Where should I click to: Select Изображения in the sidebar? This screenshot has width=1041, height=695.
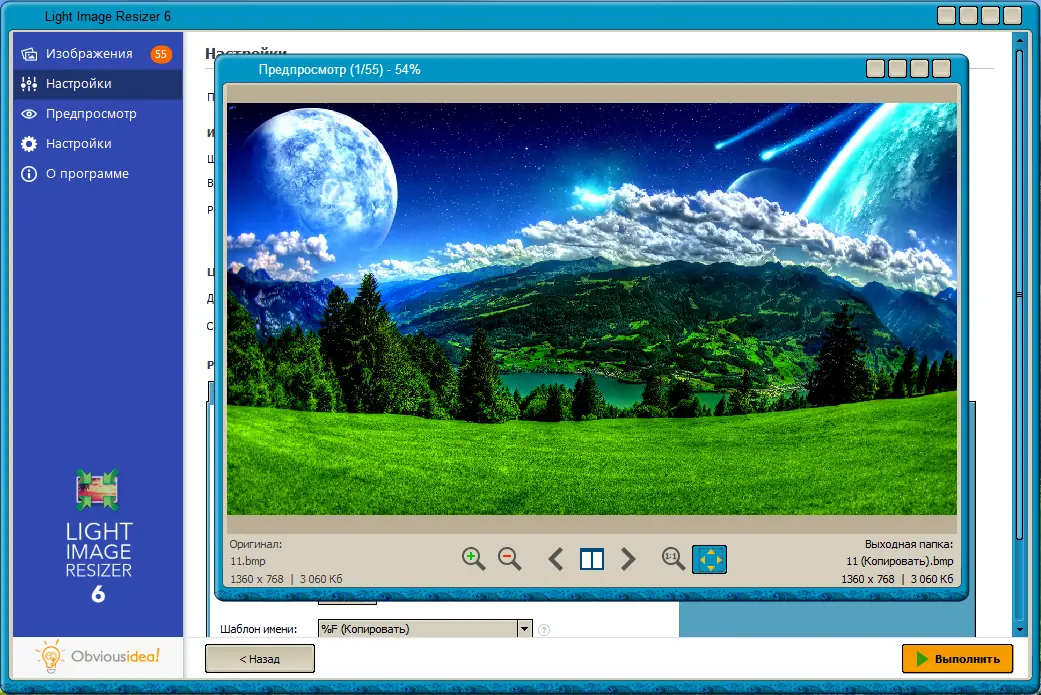tap(90, 53)
